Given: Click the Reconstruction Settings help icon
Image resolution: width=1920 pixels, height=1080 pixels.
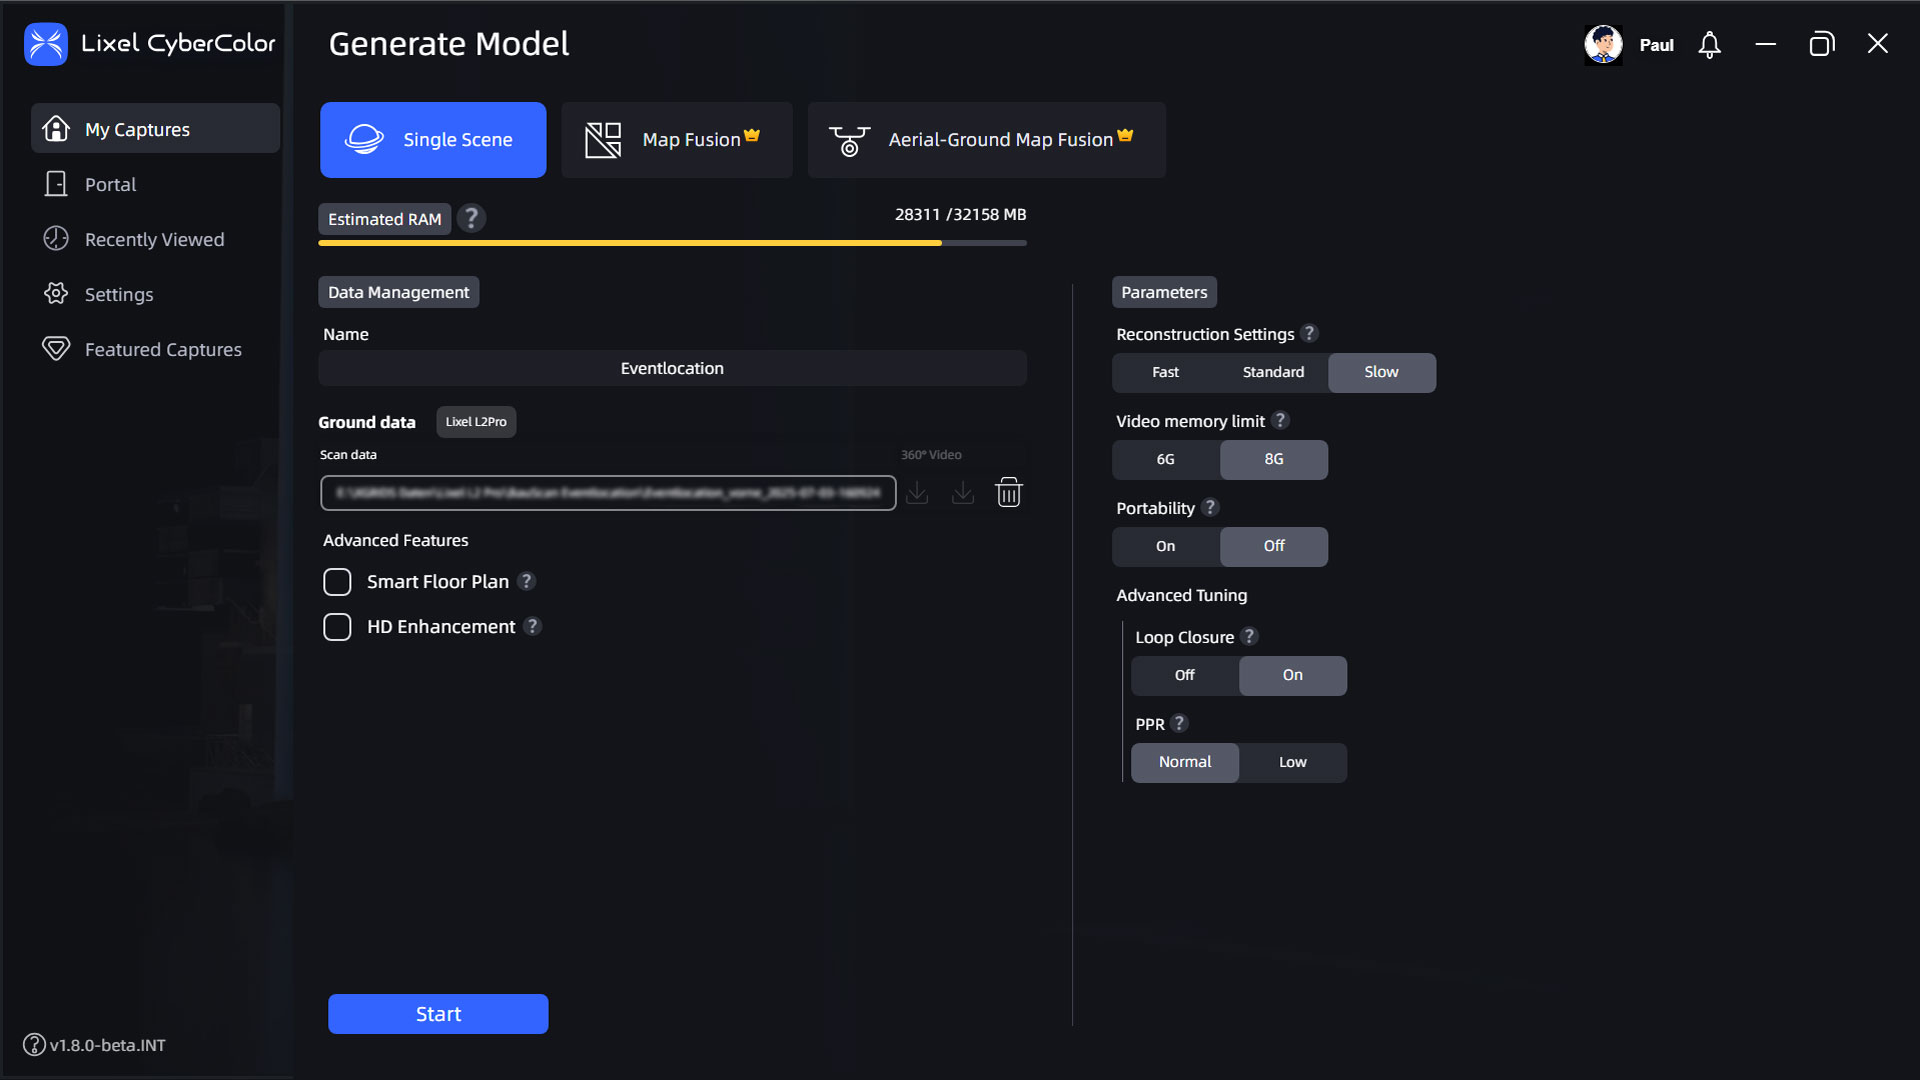Looking at the screenshot, I should (1309, 333).
